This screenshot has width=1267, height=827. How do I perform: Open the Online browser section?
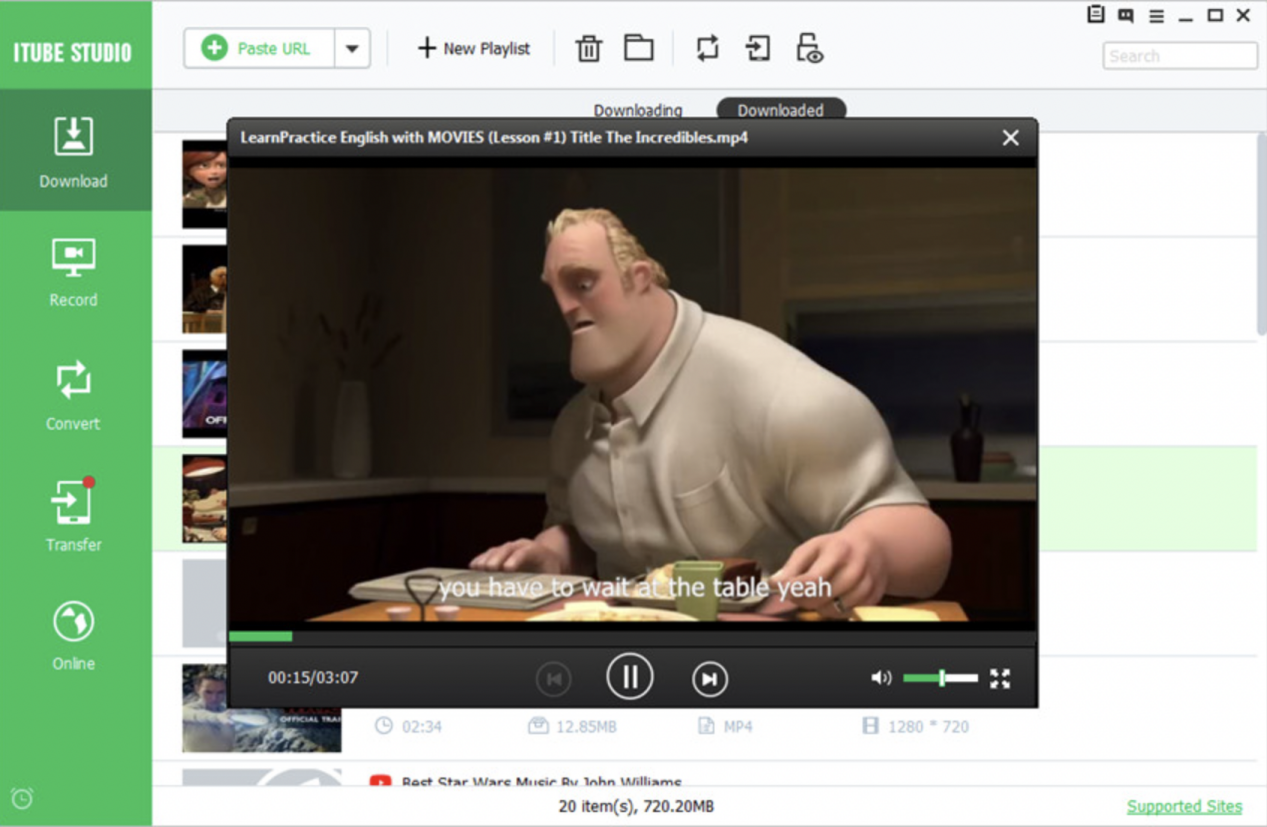[74, 635]
